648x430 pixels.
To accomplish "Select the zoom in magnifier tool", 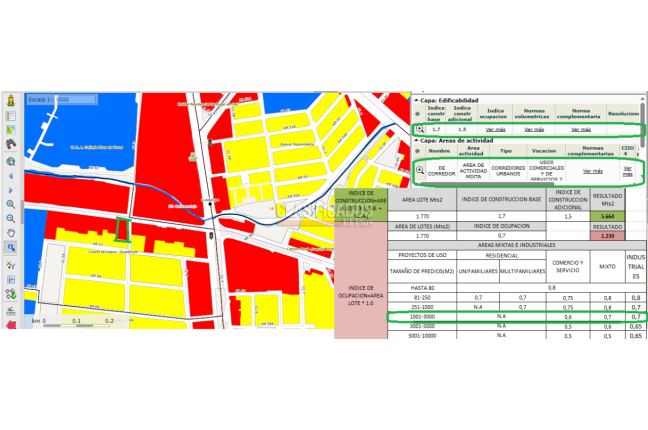I will [11, 204].
